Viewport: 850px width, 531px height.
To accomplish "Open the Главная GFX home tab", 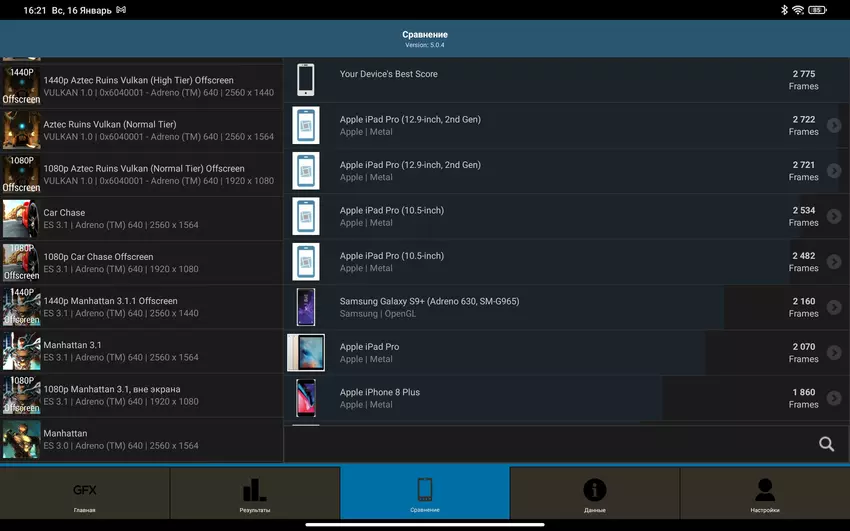I will coord(85,497).
